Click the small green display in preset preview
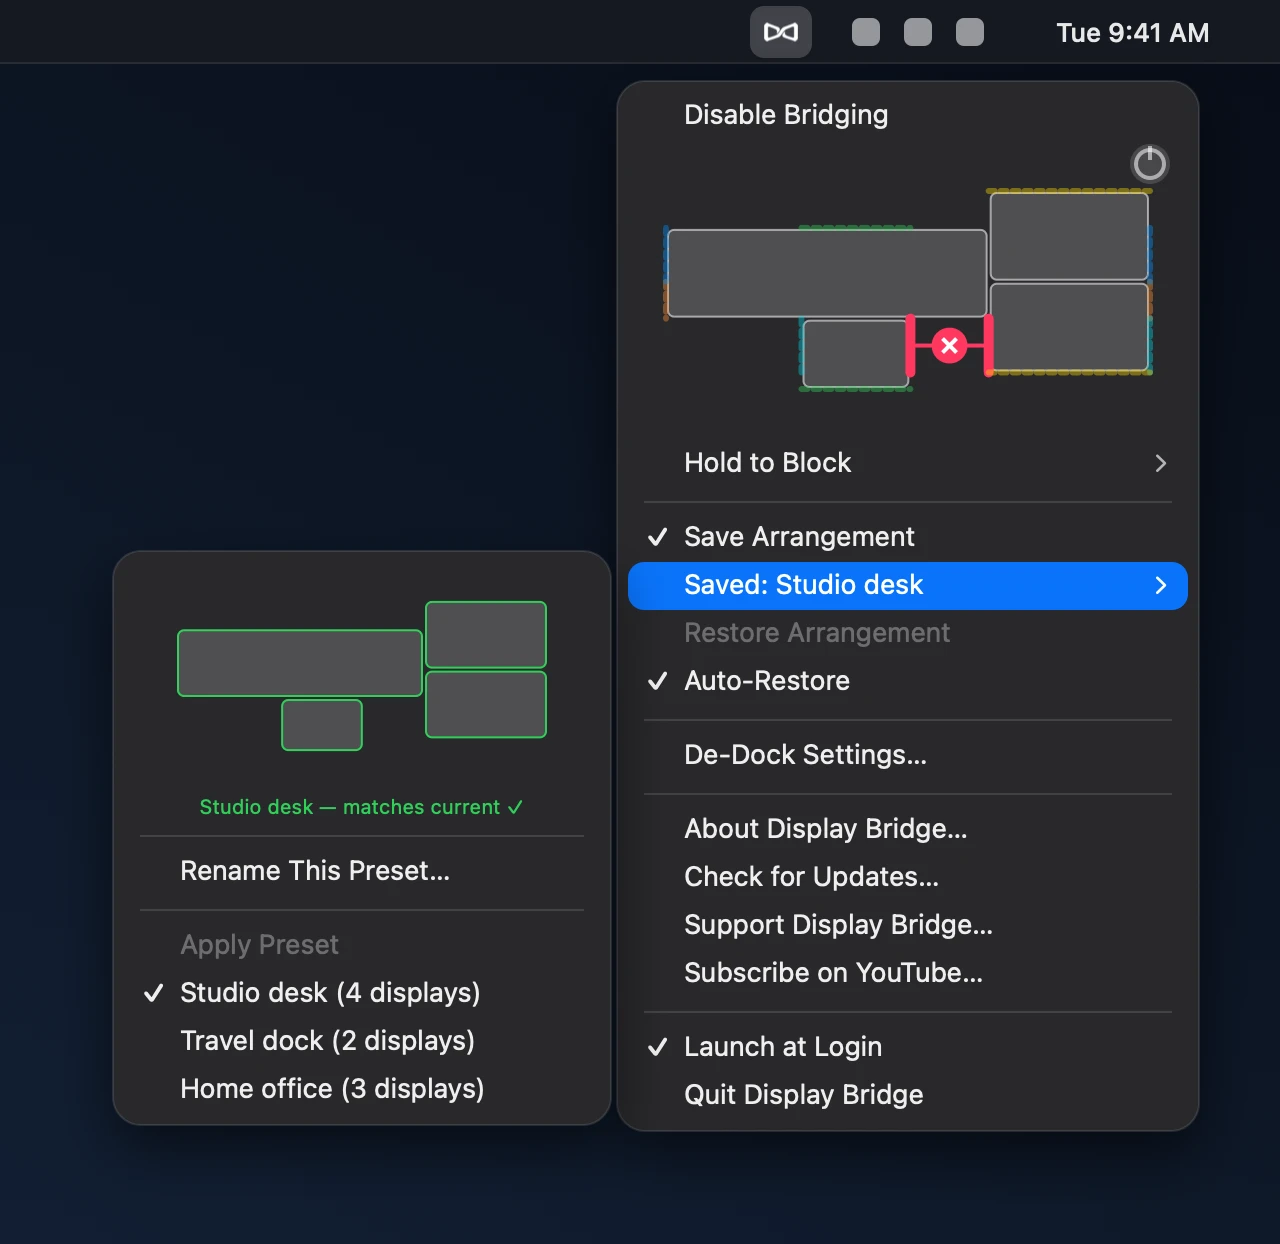 tap(322, 725)
